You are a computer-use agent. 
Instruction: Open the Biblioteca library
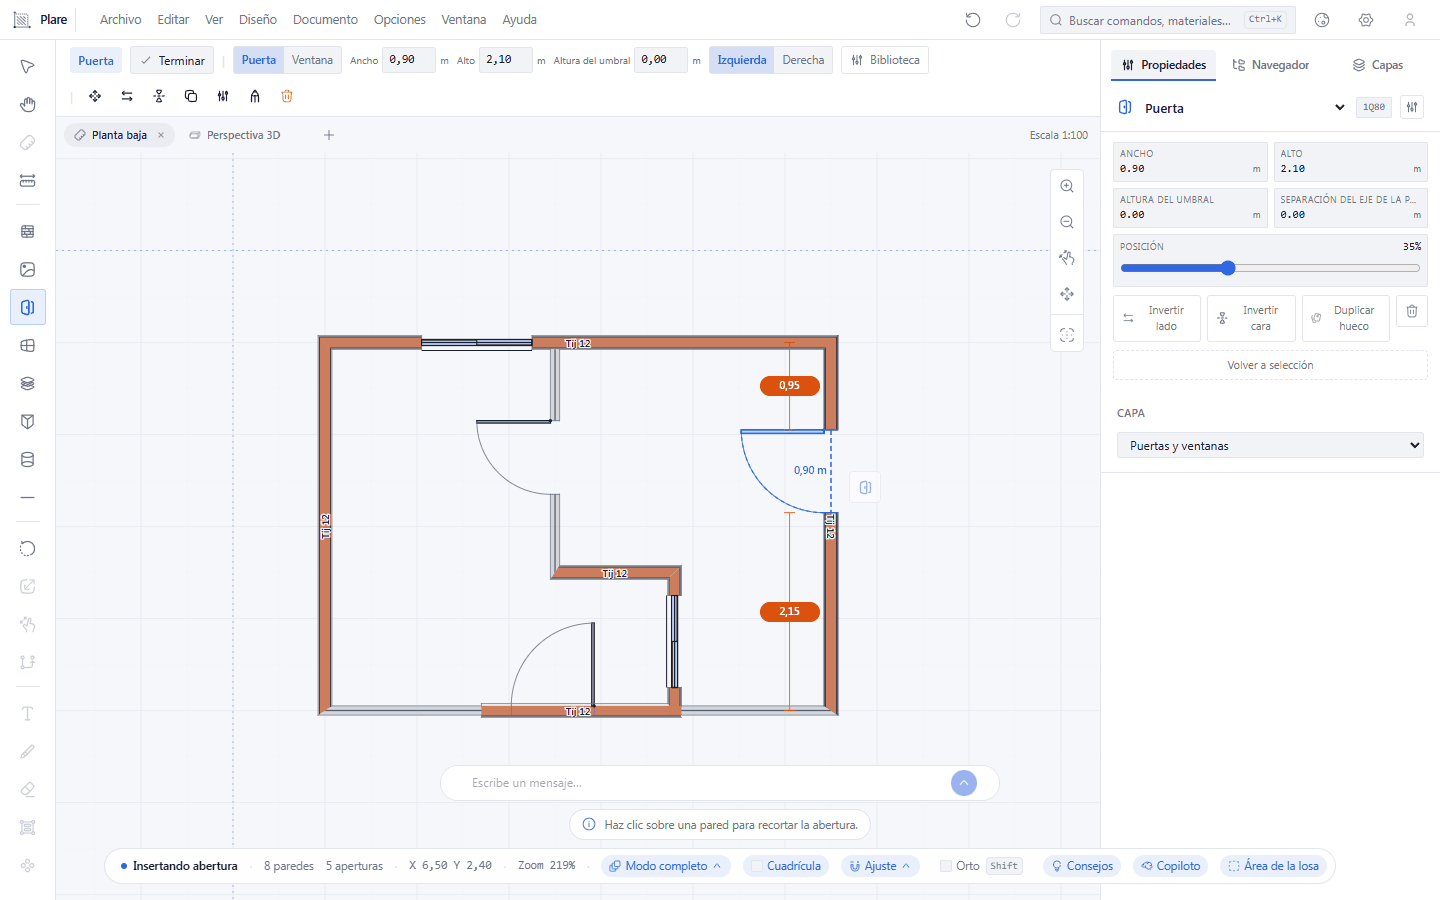885,60
